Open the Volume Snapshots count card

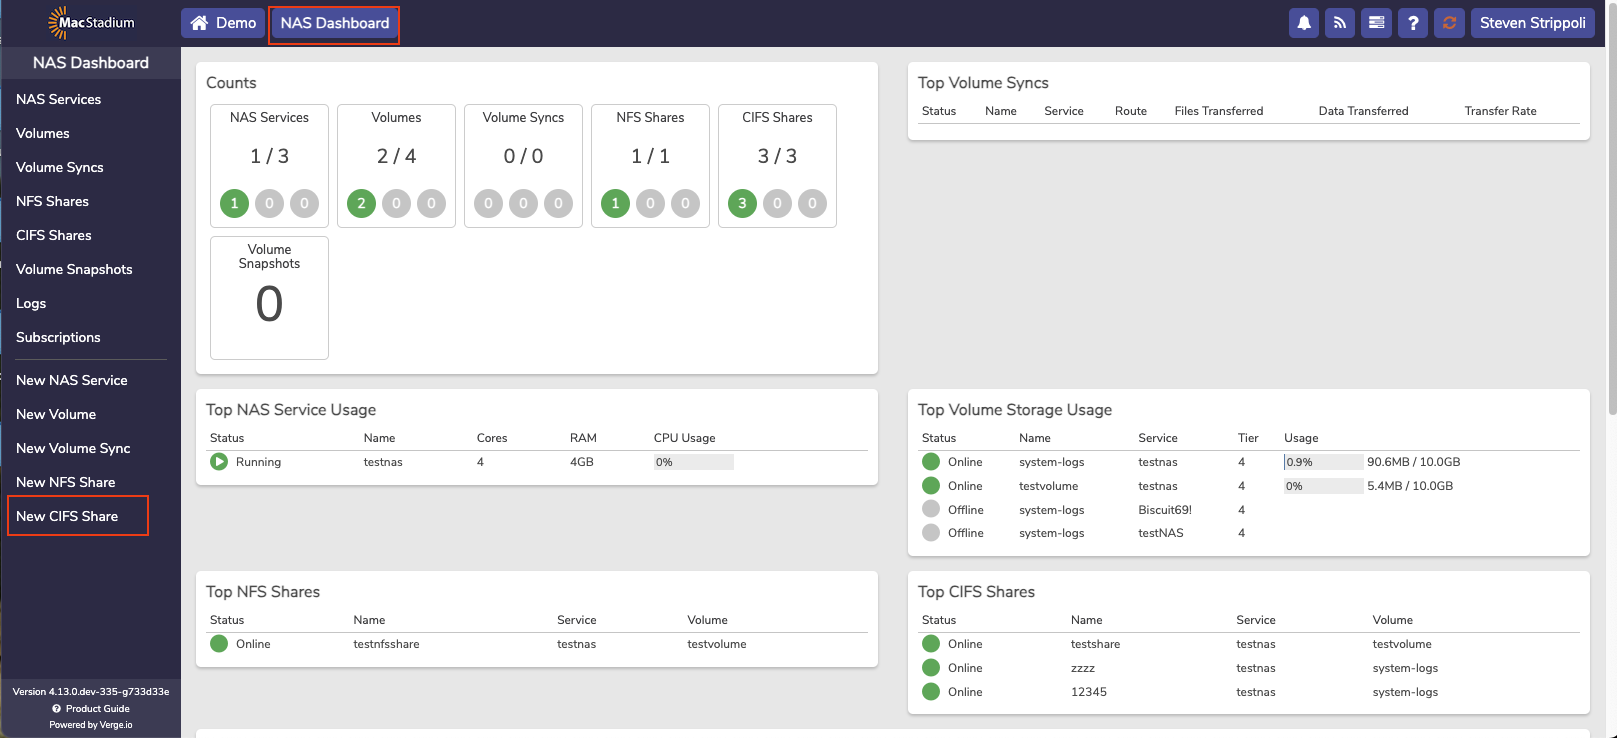point(269,297)
